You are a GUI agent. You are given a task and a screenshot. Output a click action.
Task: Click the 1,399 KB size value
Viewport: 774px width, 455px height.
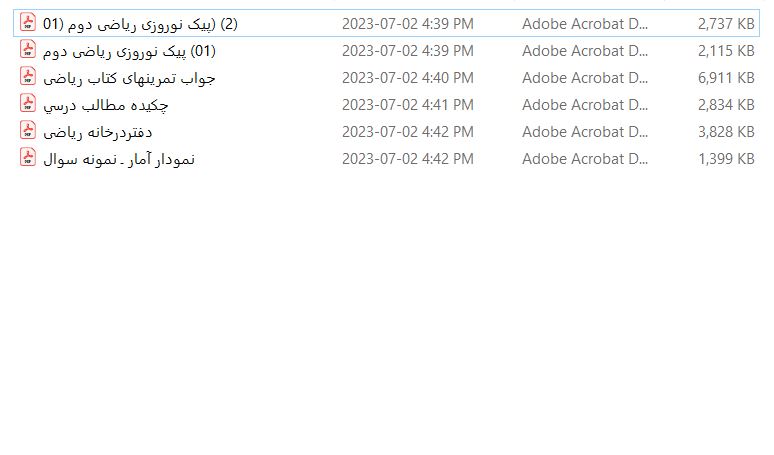point(726,159)
